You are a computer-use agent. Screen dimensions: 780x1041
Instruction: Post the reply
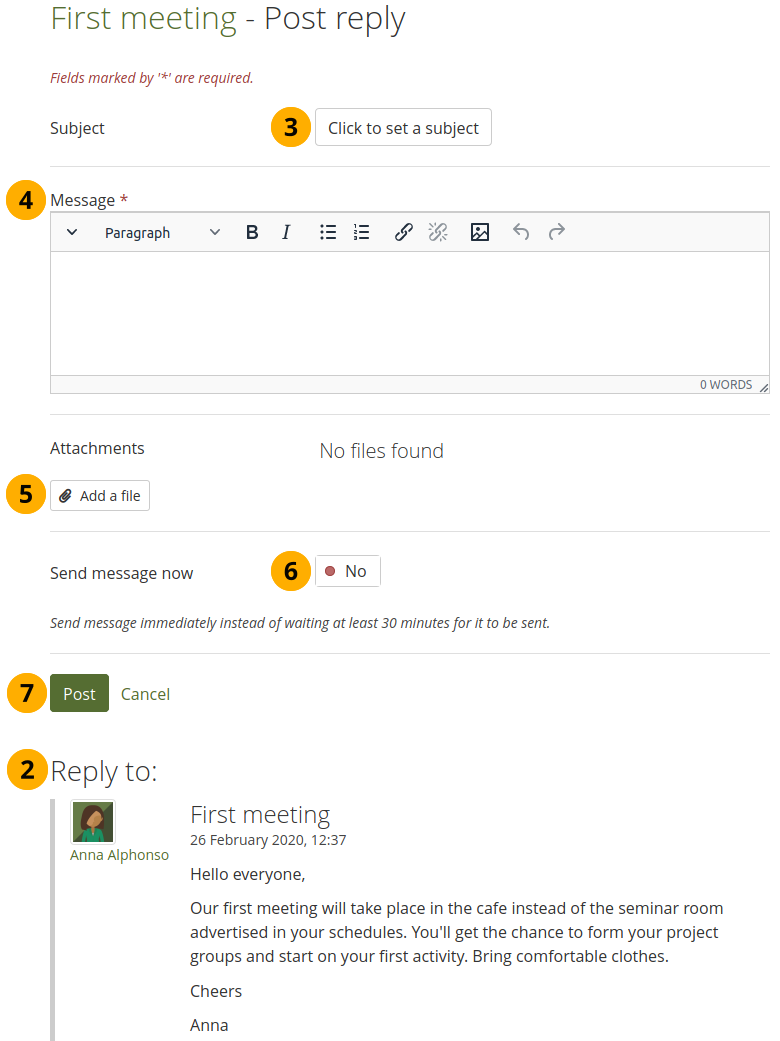[79, 694]
